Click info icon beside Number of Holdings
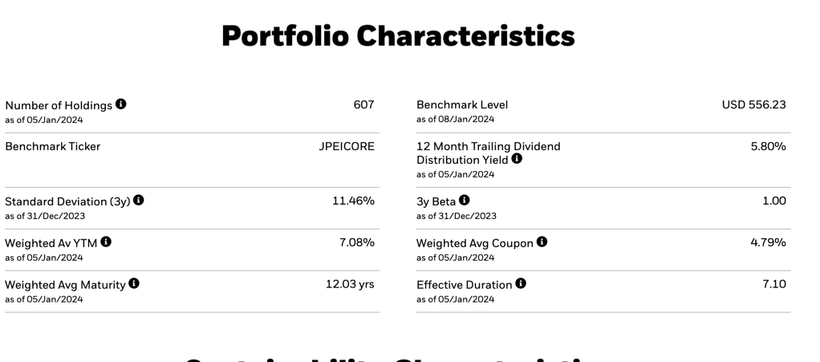Screen dimensions: 820x362 (121, 104)
